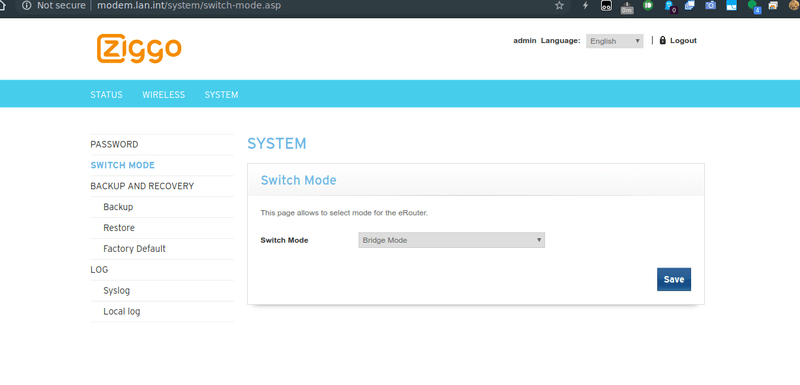Viewport: 800px width, 385px height.
Task: Click the green Pushbullet extension icon
Action: coord(648,5)
